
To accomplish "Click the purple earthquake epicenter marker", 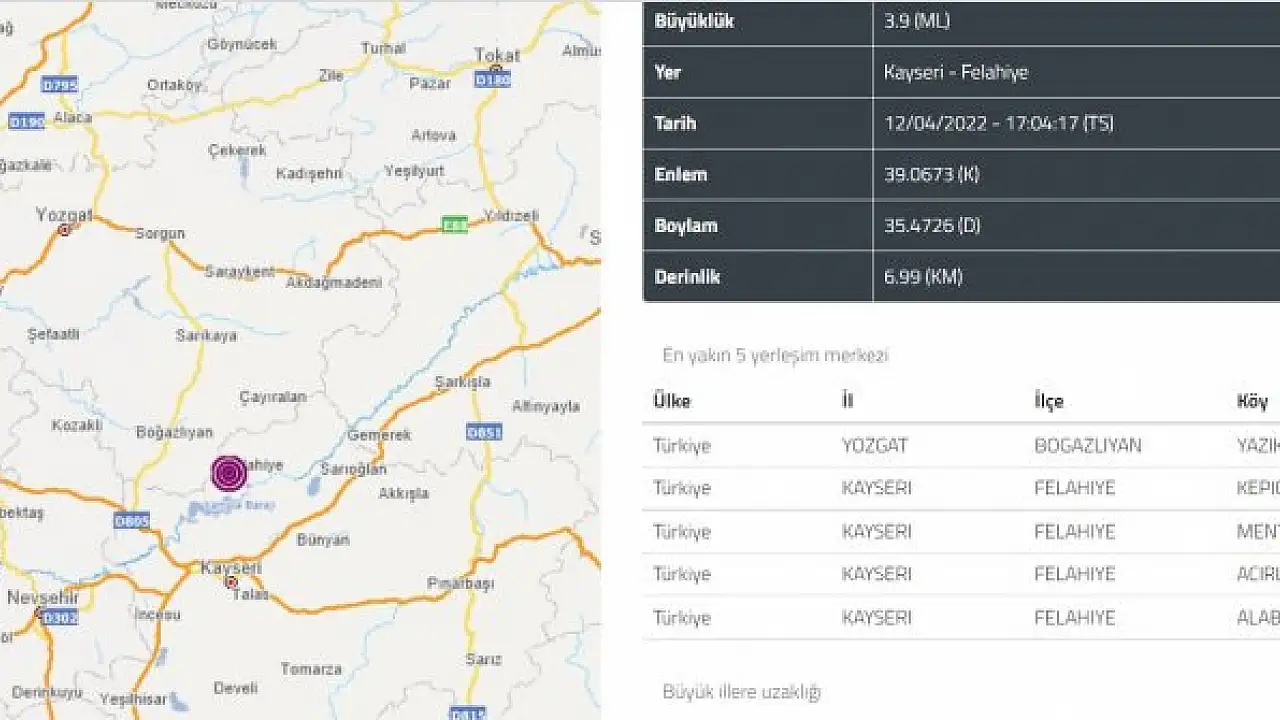I will (229, 473).
